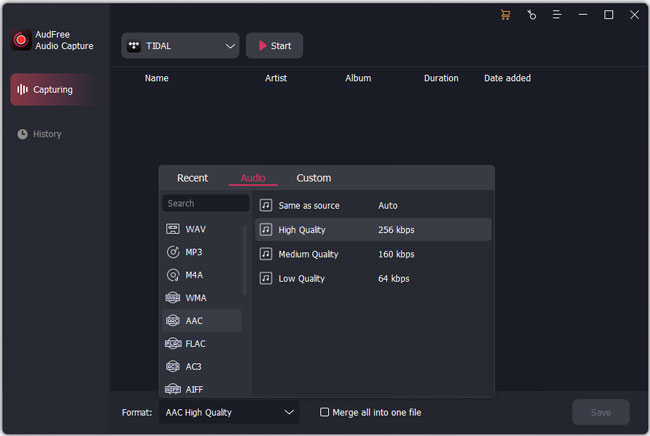This screenshot has width=650, height=436.
Task: Select High Quality 256 kbps preset
Action: coord(373,230)
